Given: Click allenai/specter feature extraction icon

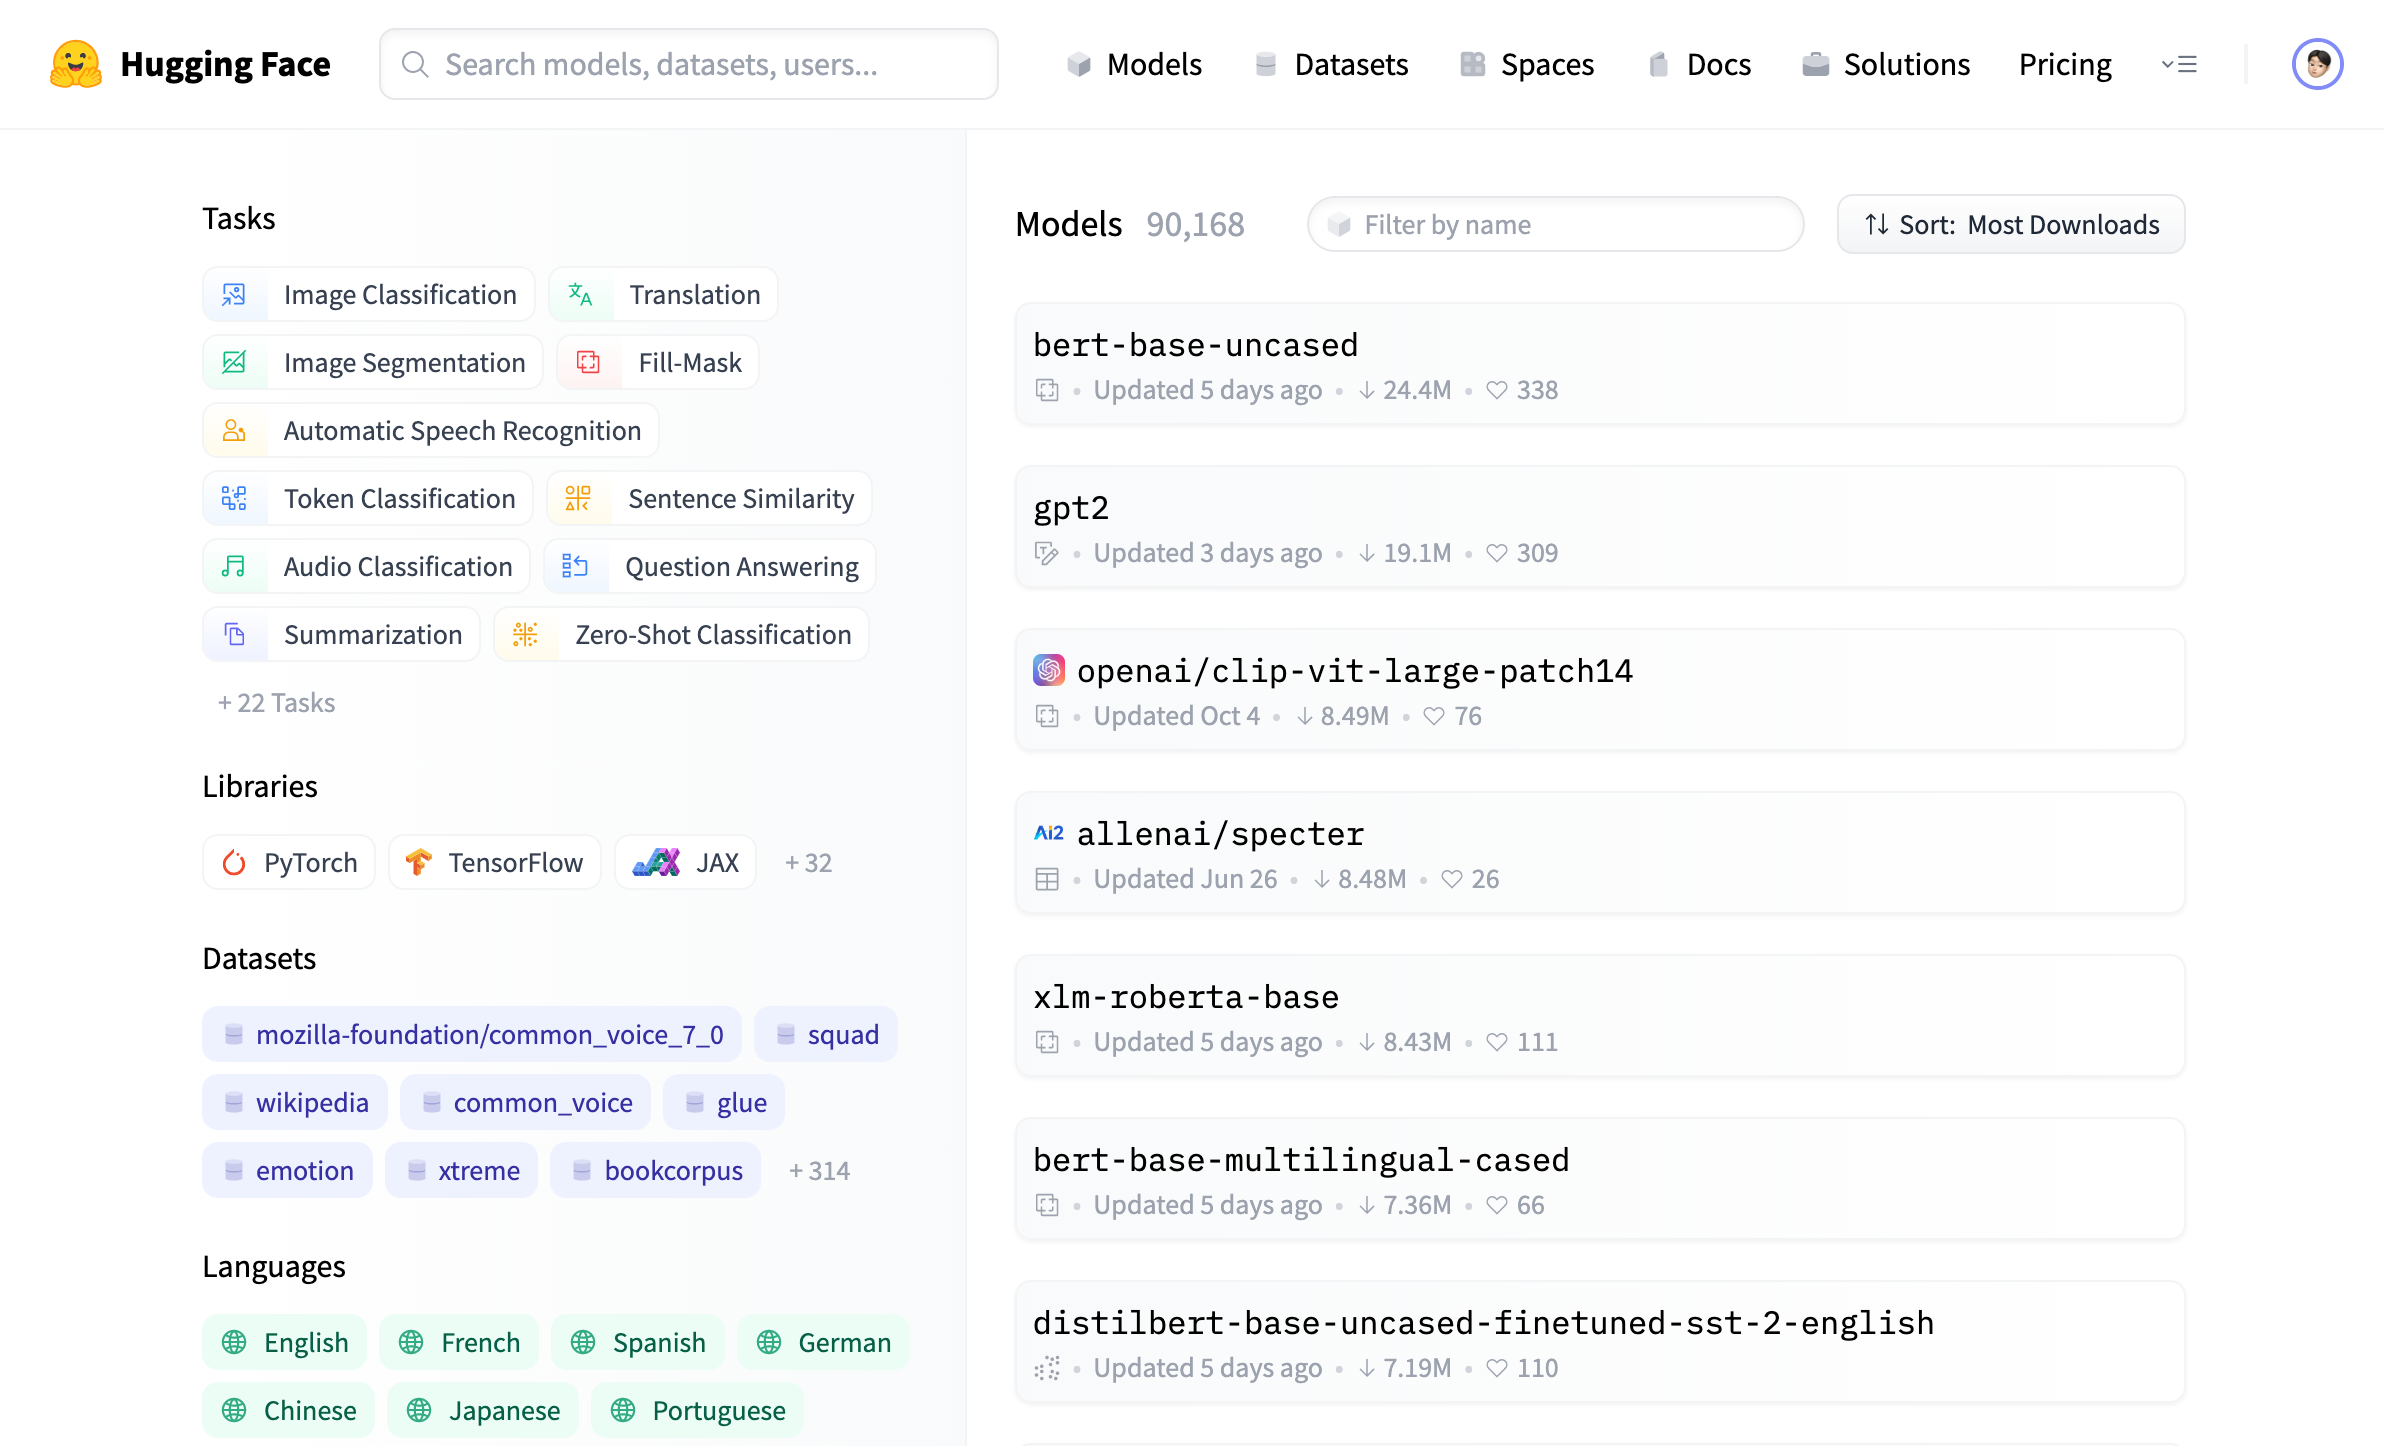Looking at the screenshot, I should (x=1047, y=879).
